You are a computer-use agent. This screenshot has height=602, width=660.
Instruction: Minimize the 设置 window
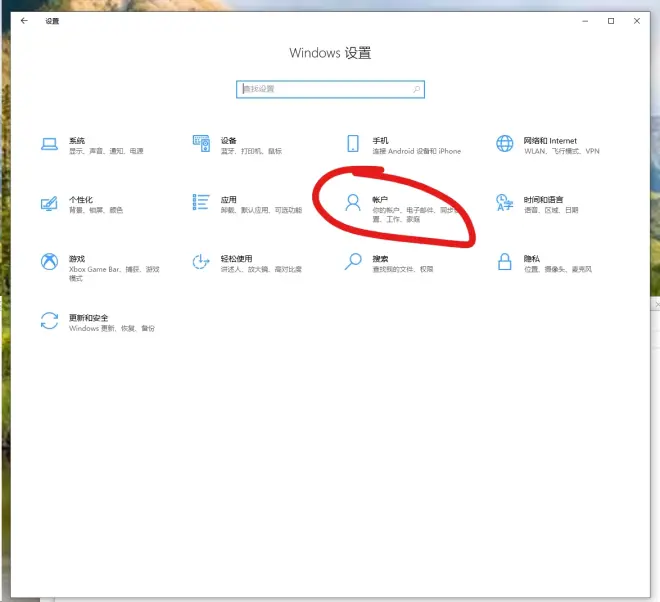click(585, 21)
